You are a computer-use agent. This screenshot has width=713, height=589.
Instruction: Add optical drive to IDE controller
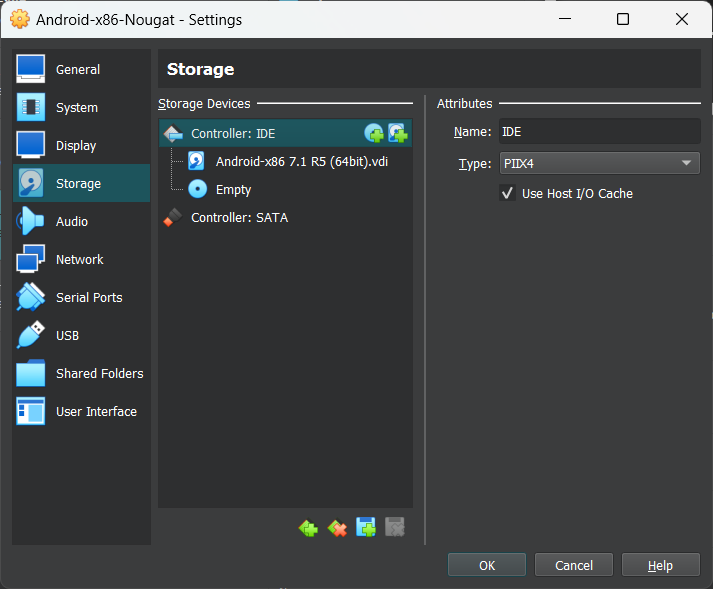[374, 133]
